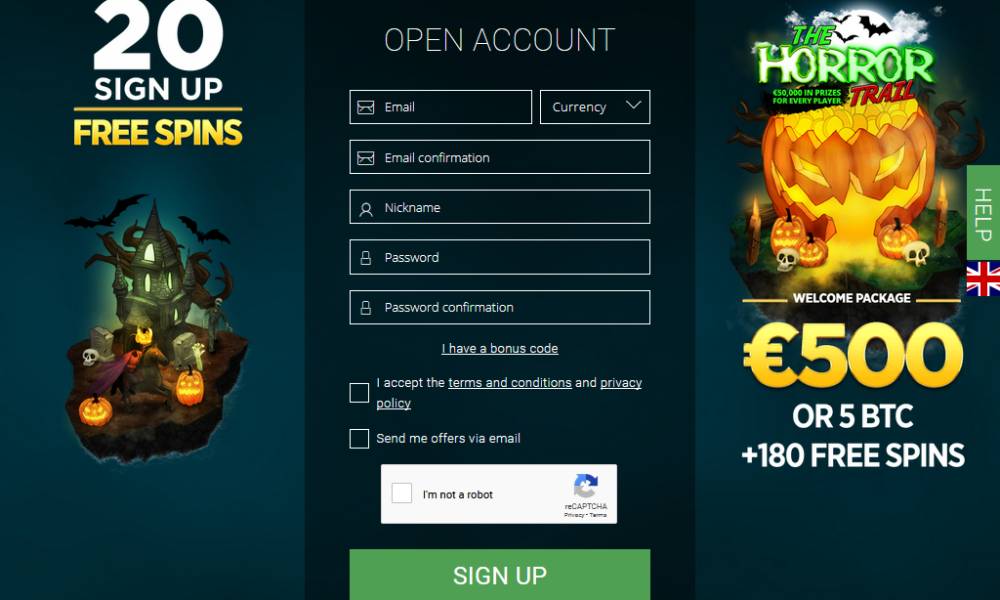Screen dimensions: 1000x600
Task: Click the Currency dropdown chevron arrow
Action: tap(633, 105)
